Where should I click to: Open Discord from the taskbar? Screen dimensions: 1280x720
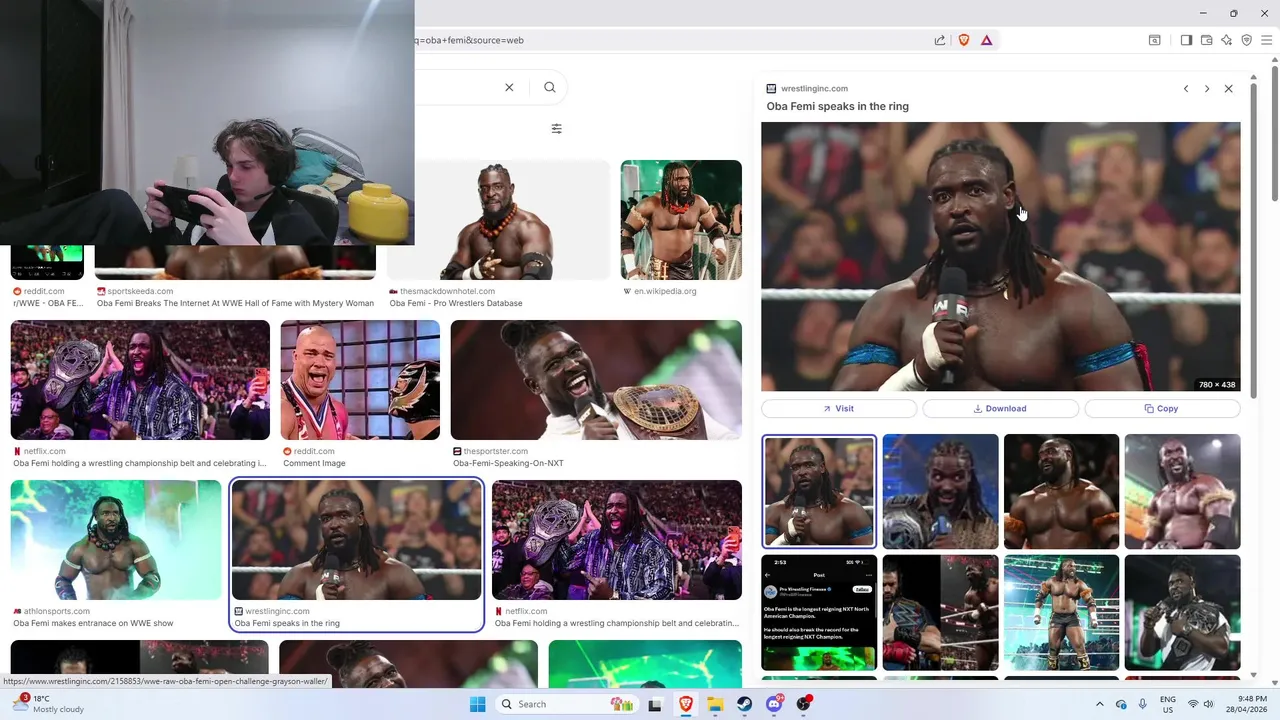click(x=774, y=704)
